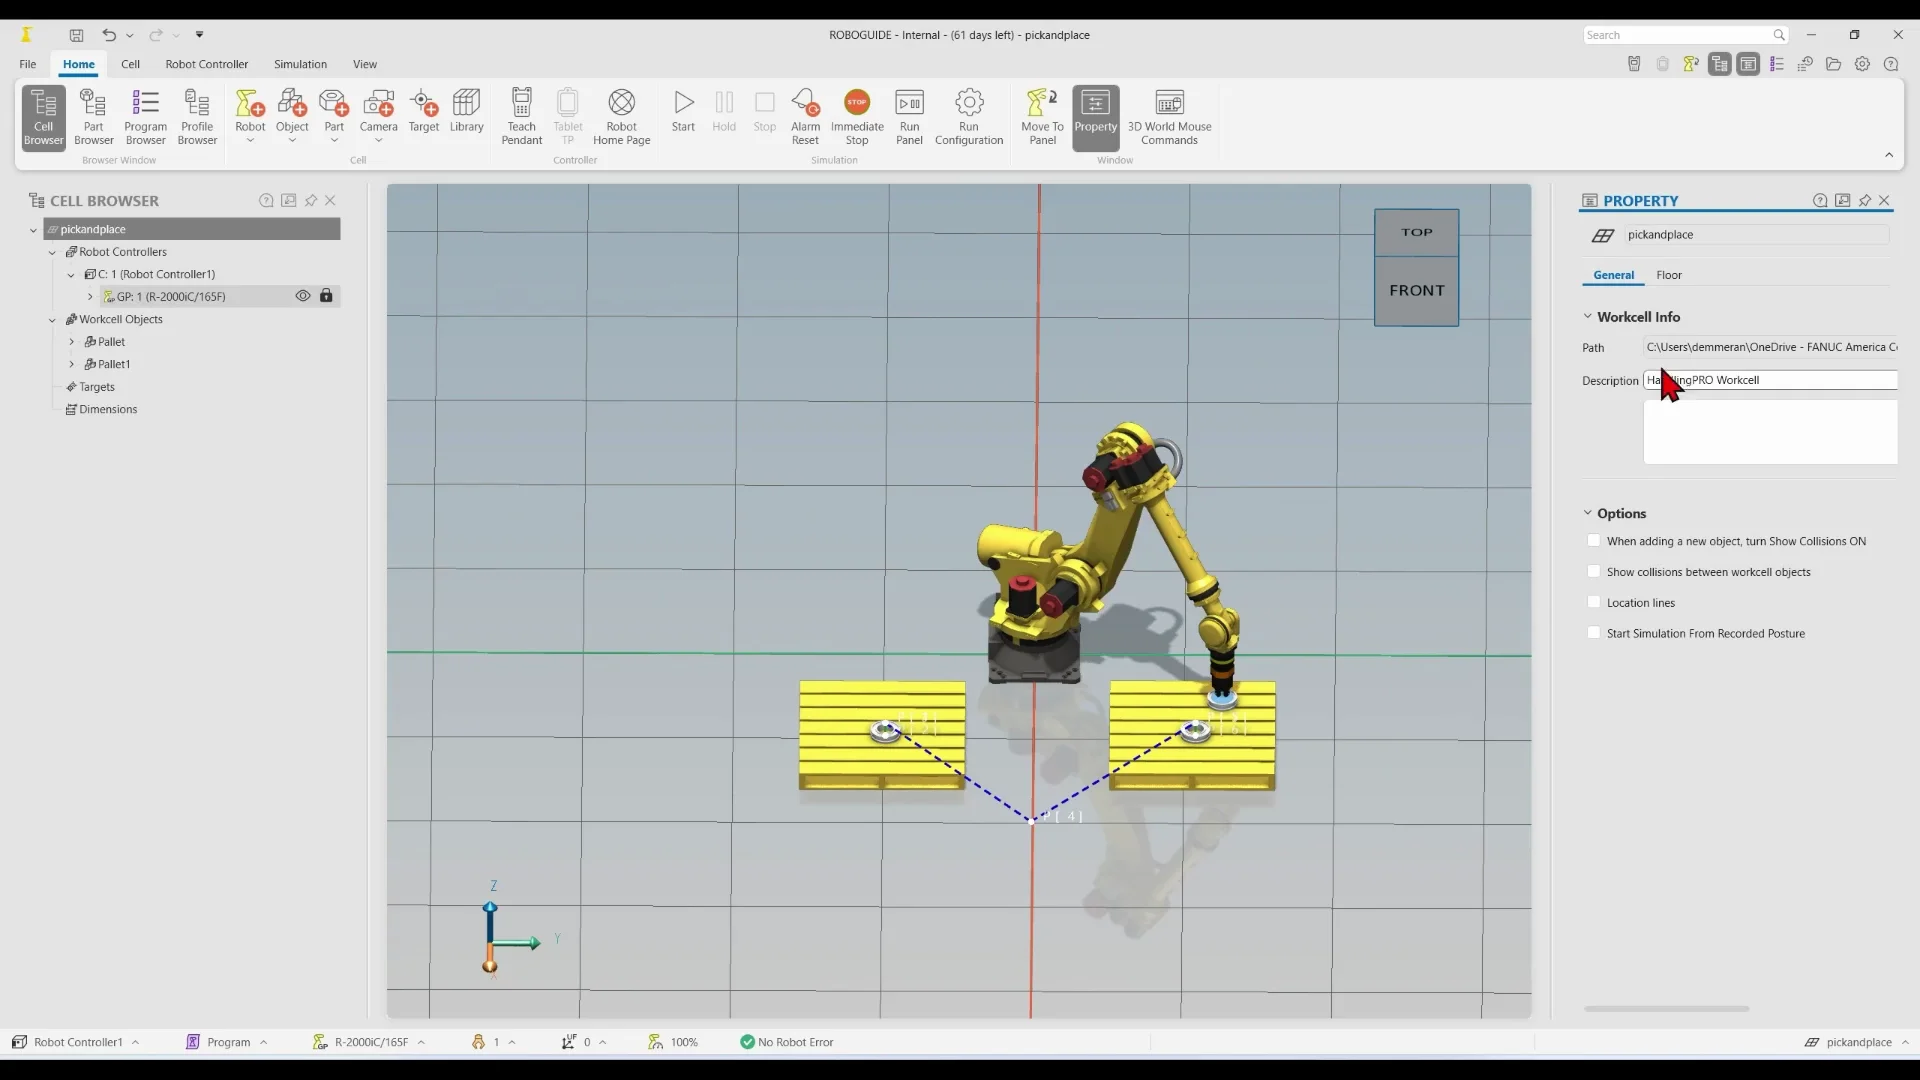Viewport: 1920px width, 1080px height.
Task: Select Targets in Cell Browser
Action: click(96, 387)
